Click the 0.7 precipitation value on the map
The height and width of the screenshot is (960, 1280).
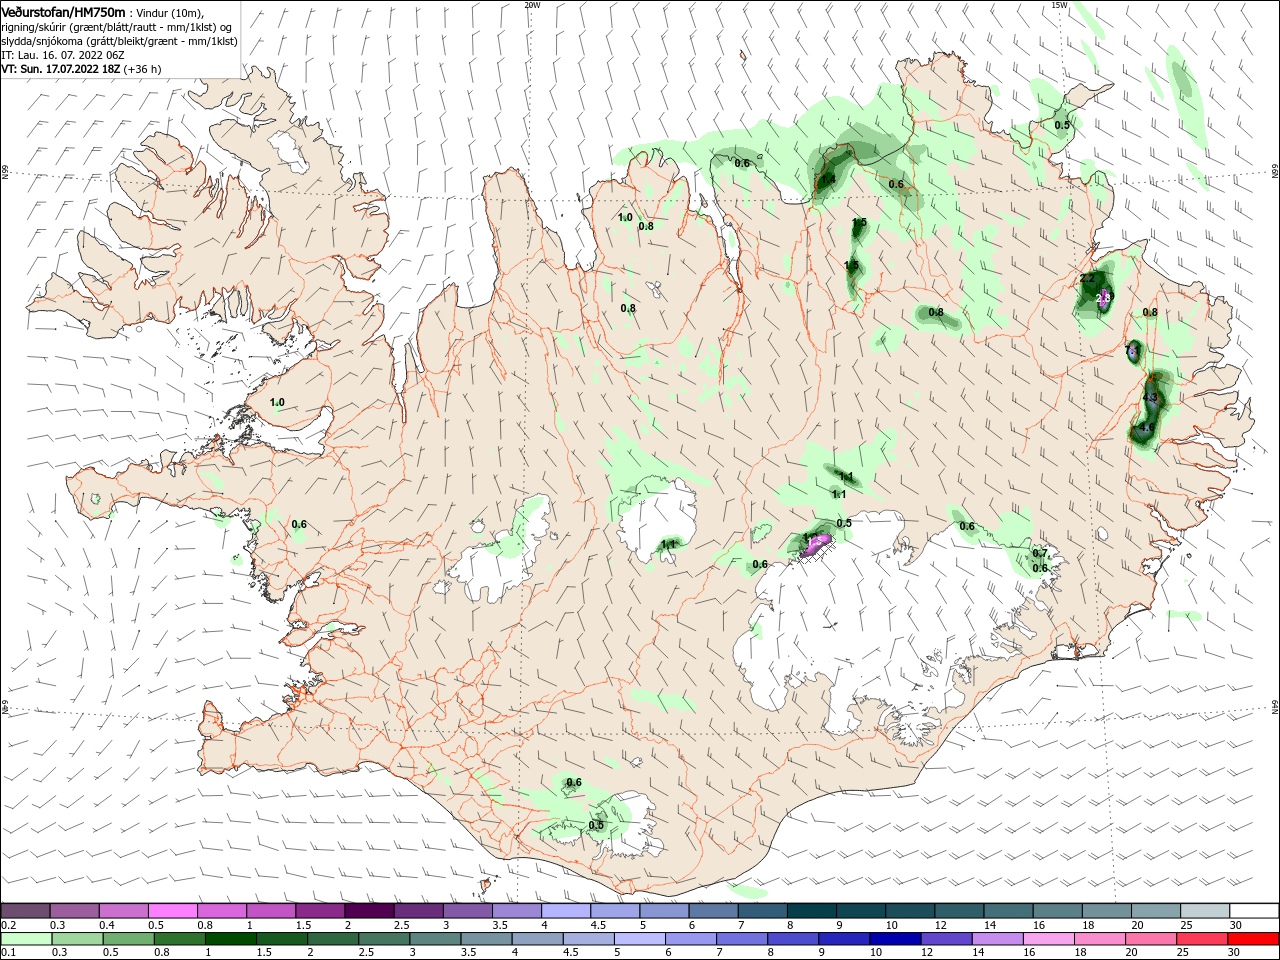pyautogui.click(x=1040, y=553)
